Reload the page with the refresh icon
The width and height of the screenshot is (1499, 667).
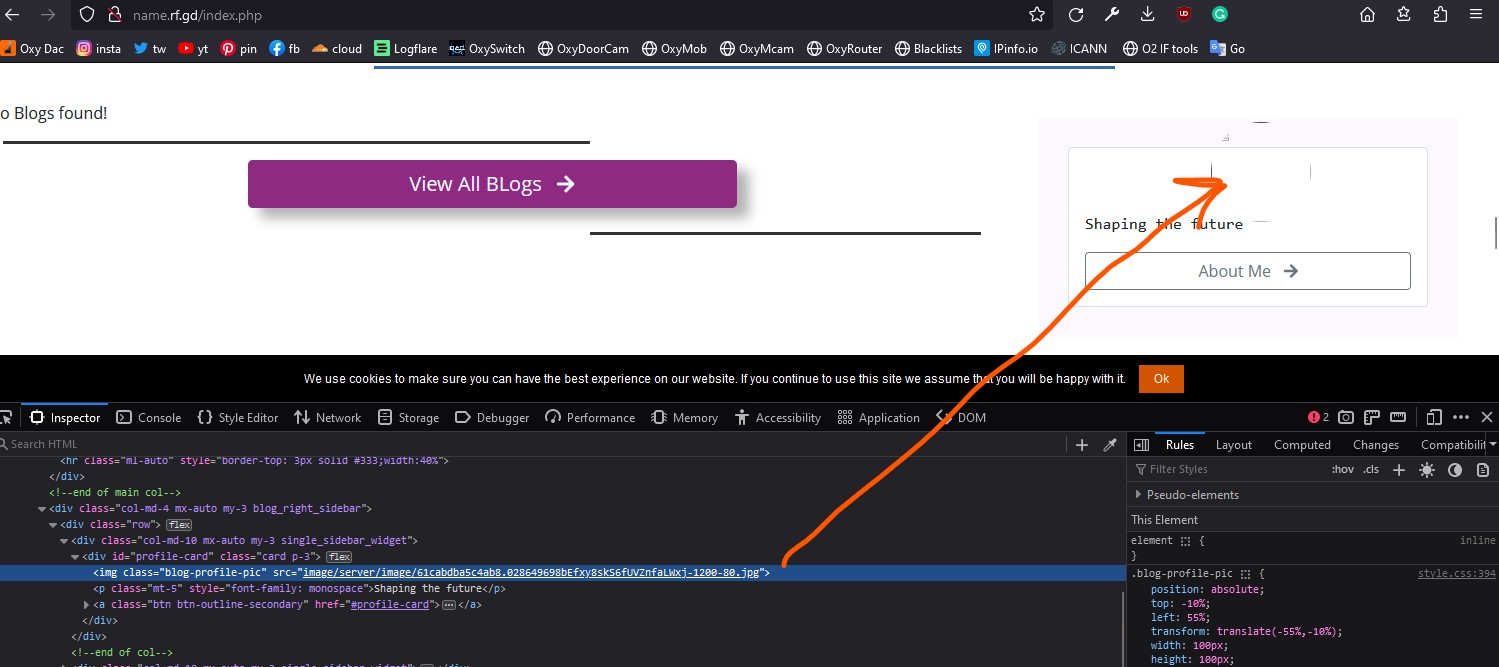pyautogui.click(x=1076, y=14)
